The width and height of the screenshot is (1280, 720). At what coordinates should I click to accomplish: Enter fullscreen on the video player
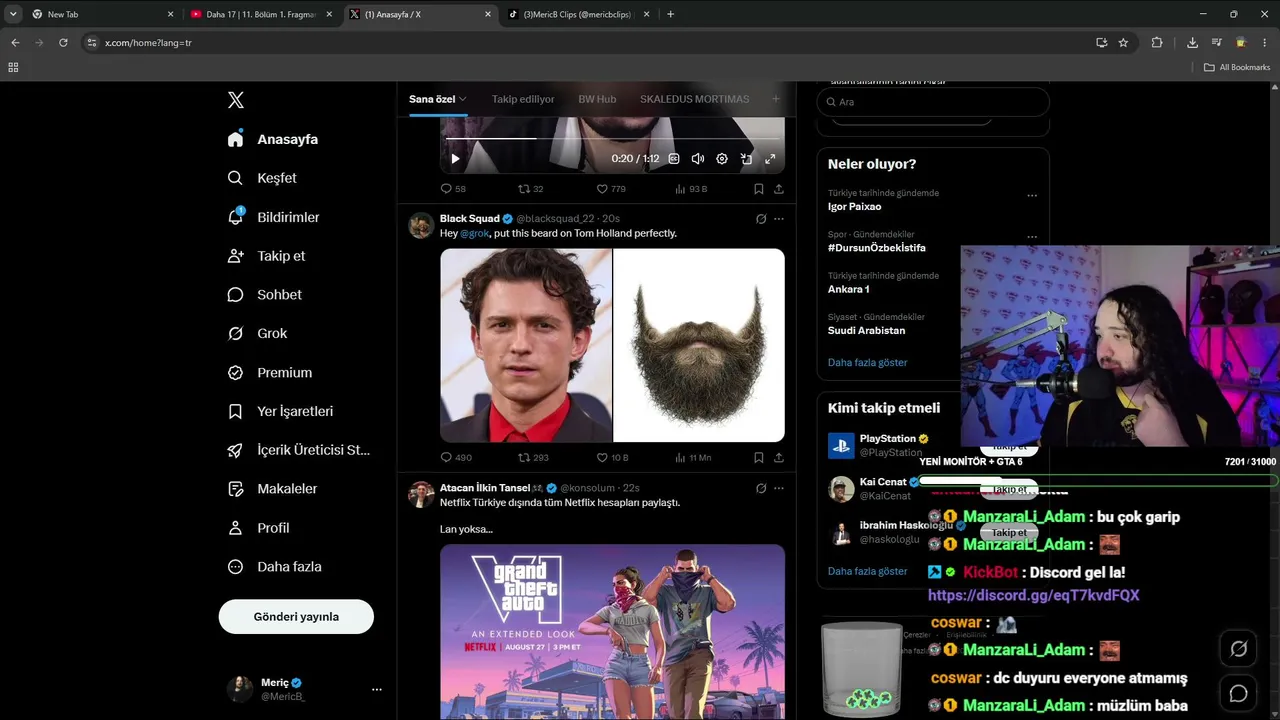click(x=770, y=159)
